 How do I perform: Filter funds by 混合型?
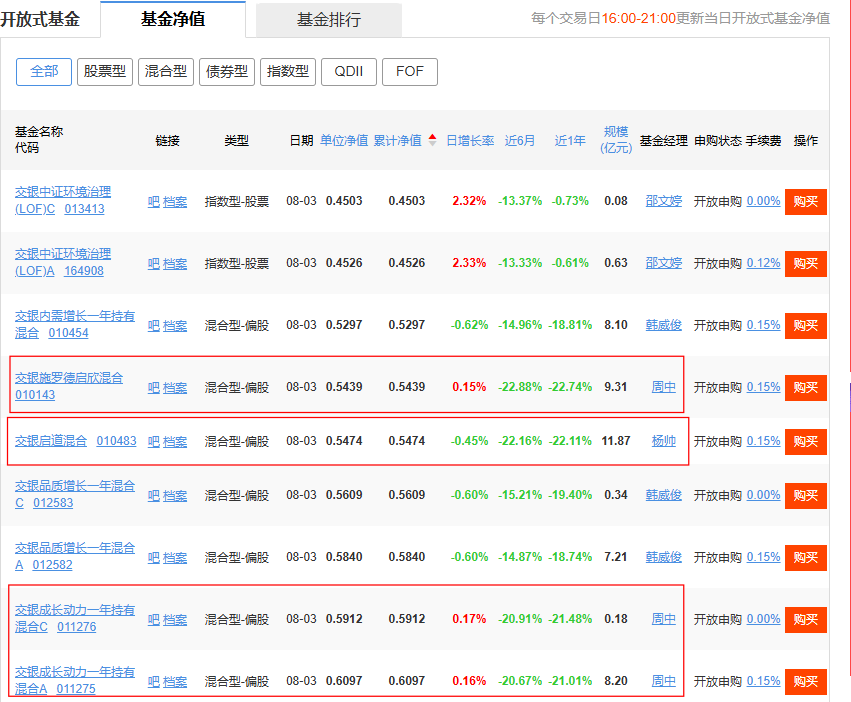click(166, 72)
